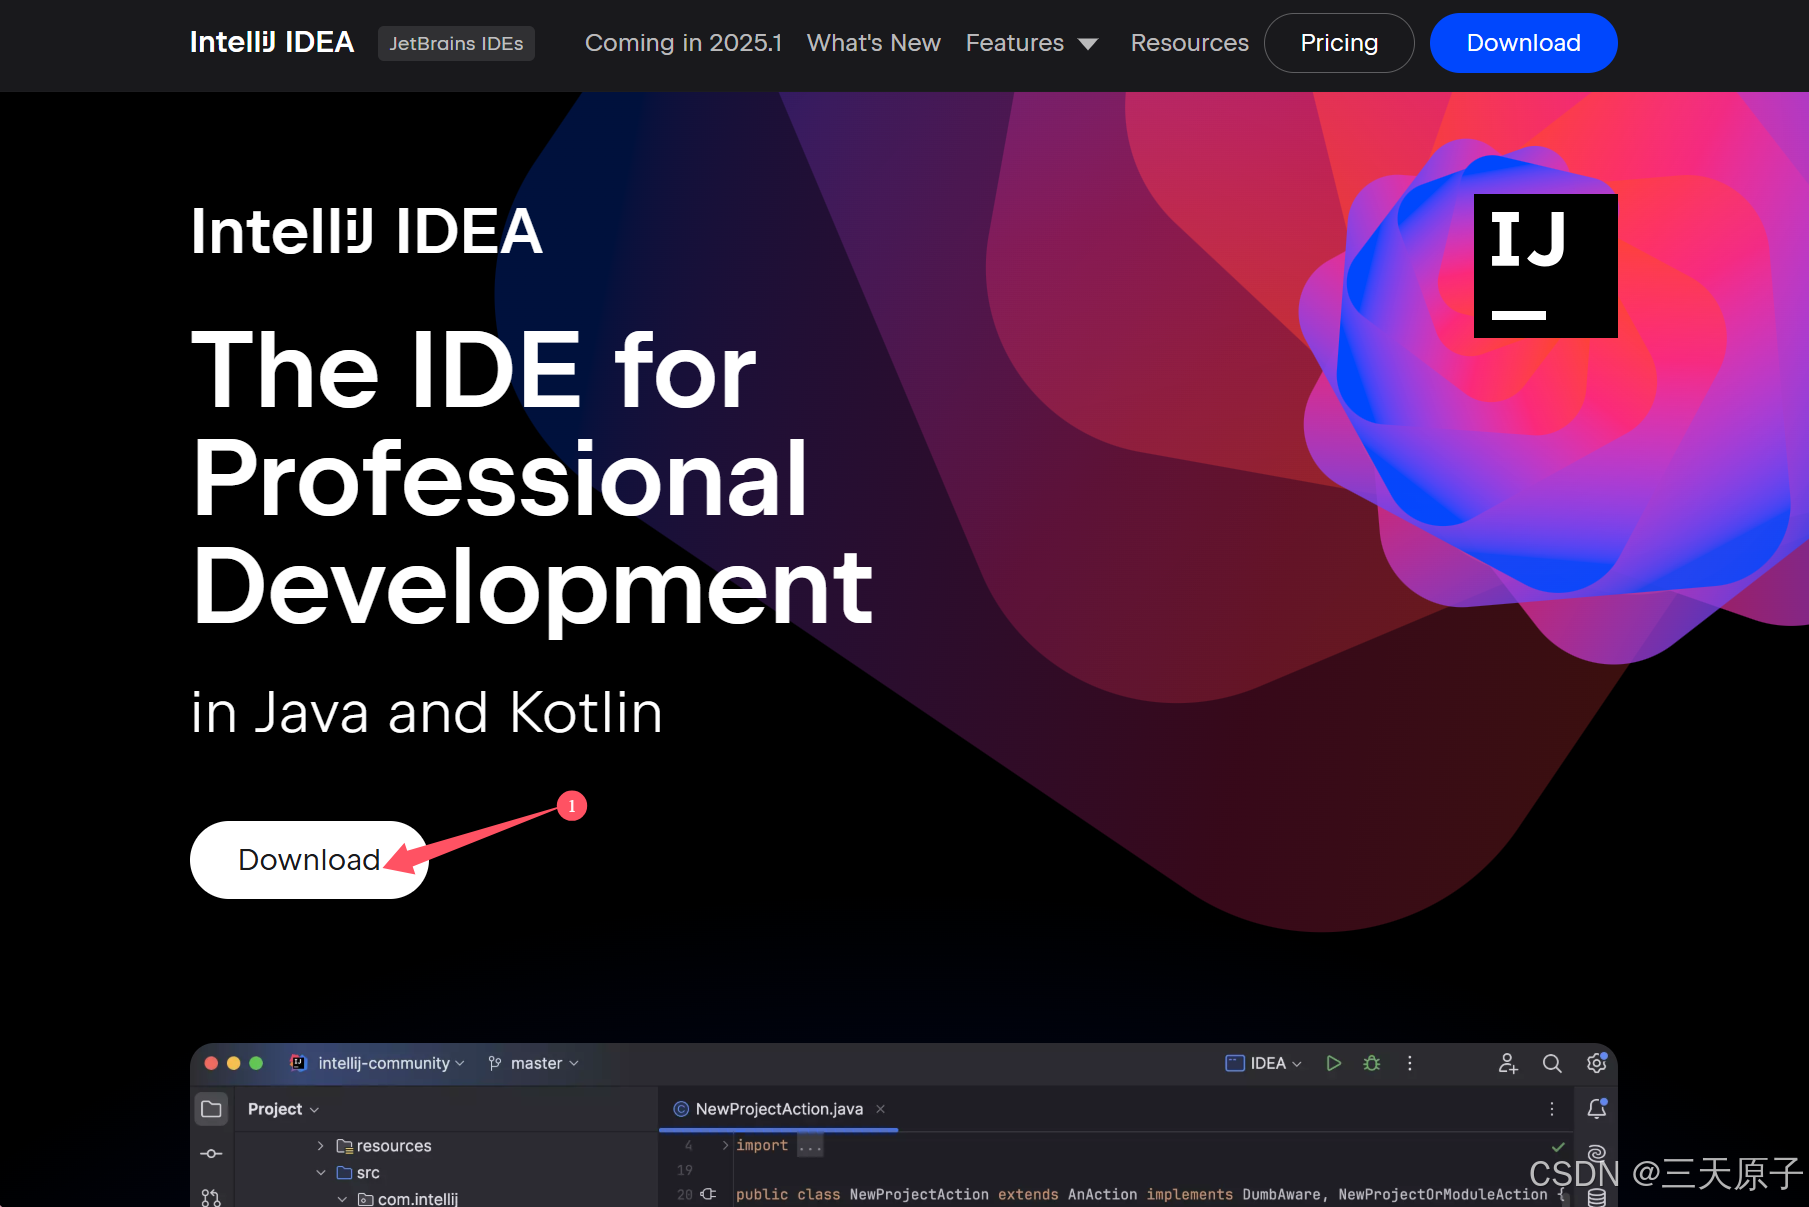This screenshot has width=1809, height=1207.
Task: Open the intellij-community project dropdown
Action: [391, 1063]
